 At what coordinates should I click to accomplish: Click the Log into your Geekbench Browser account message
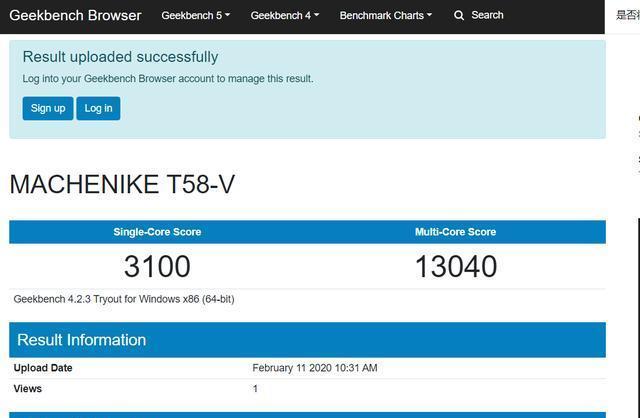pos(168,78)
